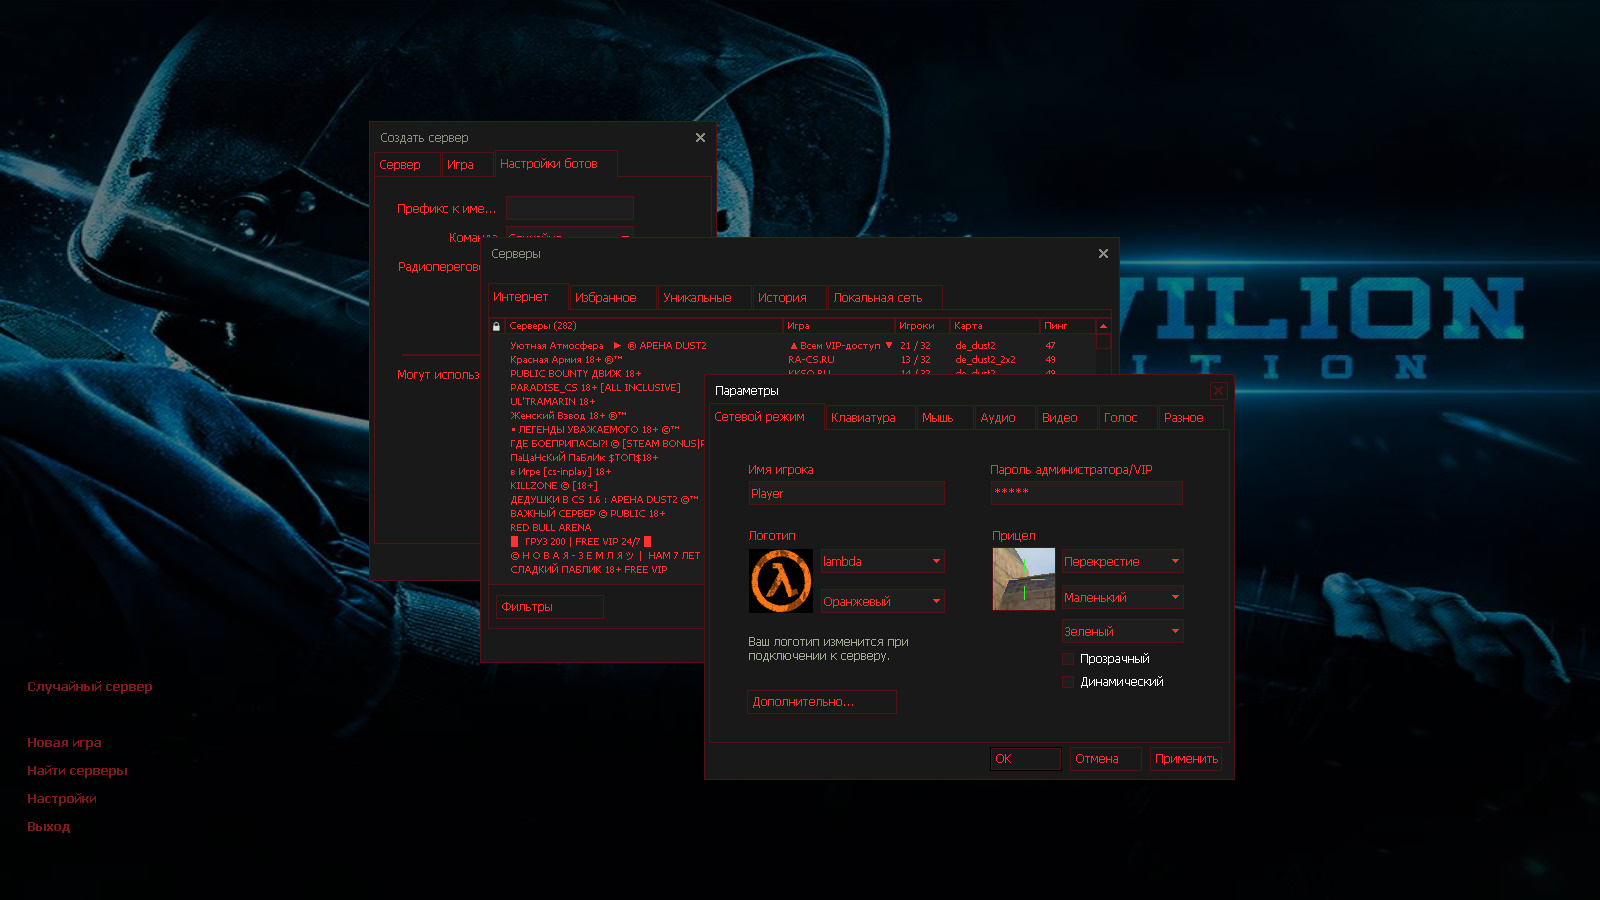Toggle the Динамический crosshair checkbox
1600x900 pixels.
point(1068,682)
